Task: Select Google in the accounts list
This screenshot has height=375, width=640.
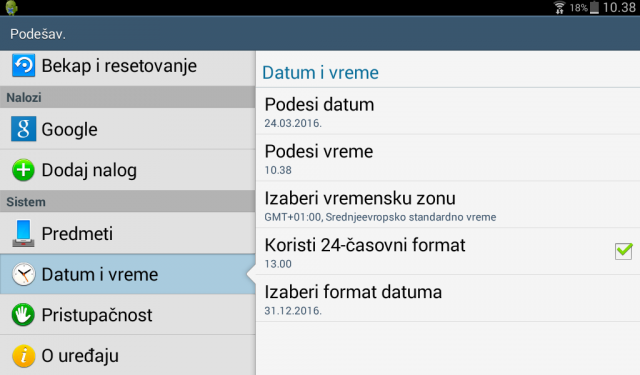Action: click(128, 129)
